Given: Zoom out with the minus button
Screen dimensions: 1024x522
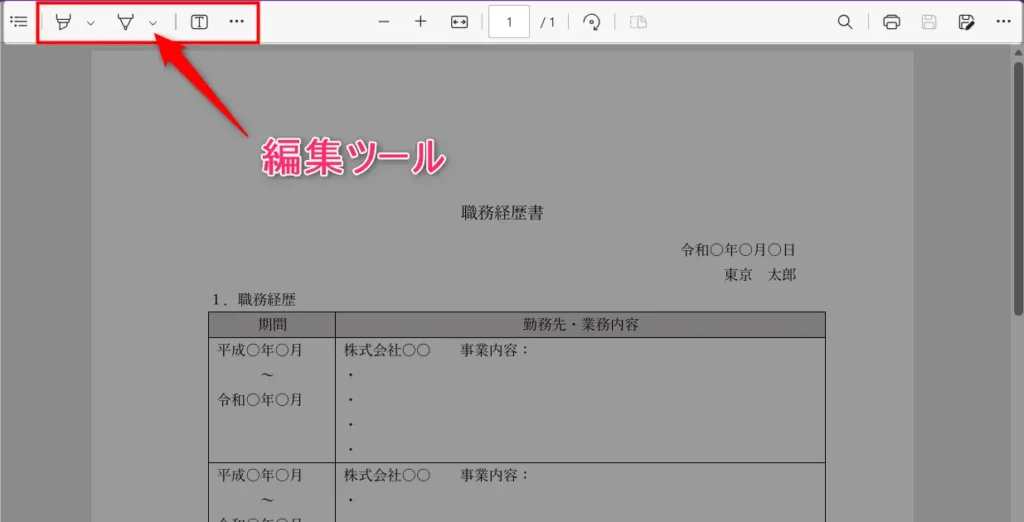Looking at the screenshot, I should click(383, 22).
